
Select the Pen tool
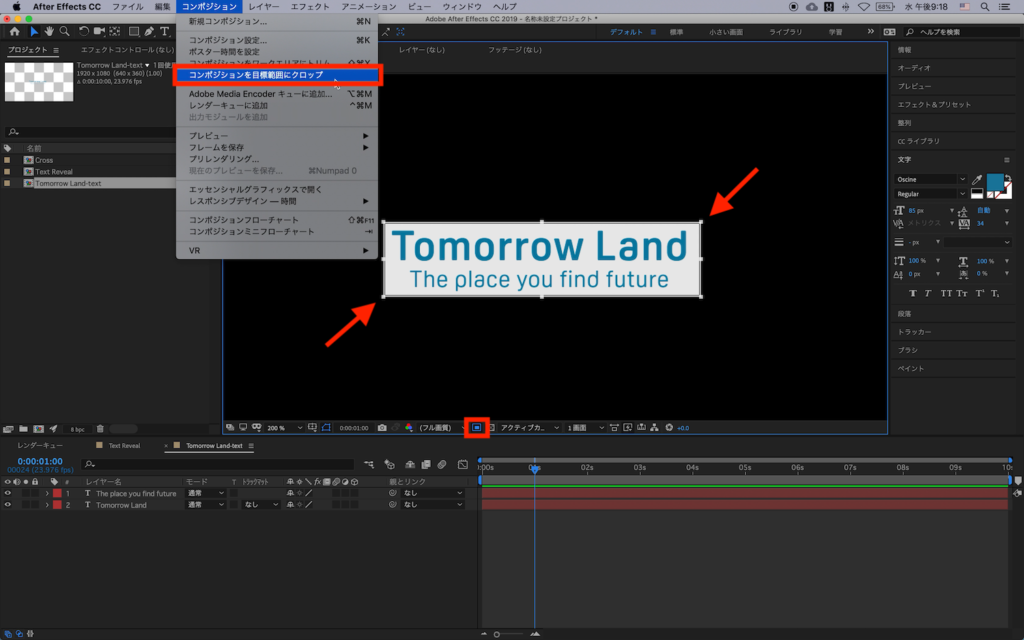click(x=150, y=31)
